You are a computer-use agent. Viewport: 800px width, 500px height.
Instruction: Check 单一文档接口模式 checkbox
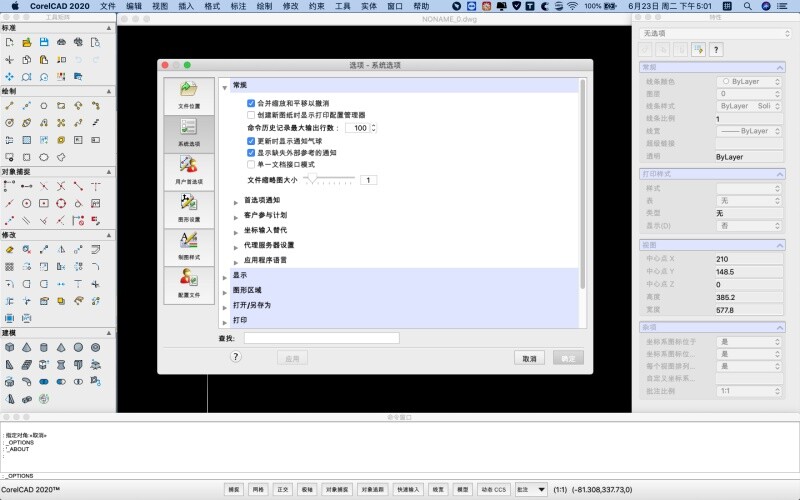[251, 164]
